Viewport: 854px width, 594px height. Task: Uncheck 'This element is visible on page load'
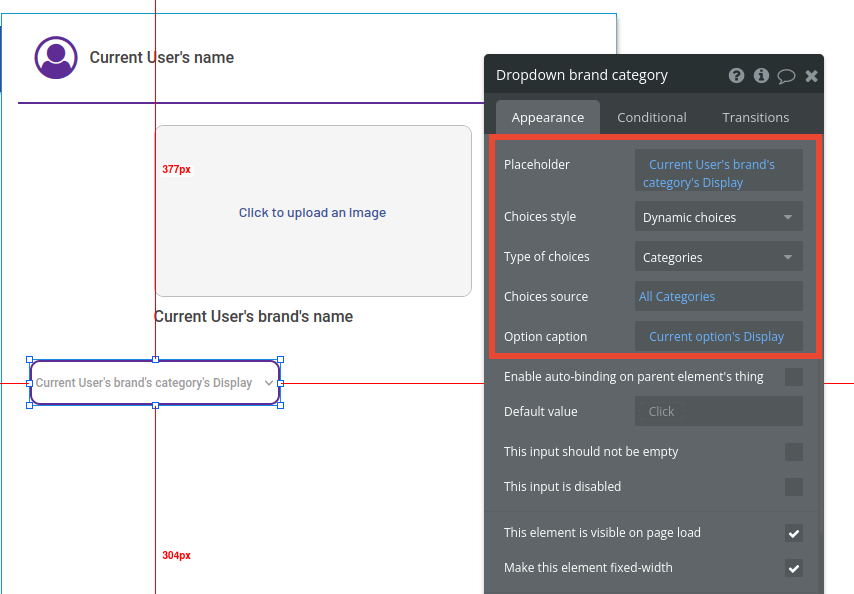794,533
